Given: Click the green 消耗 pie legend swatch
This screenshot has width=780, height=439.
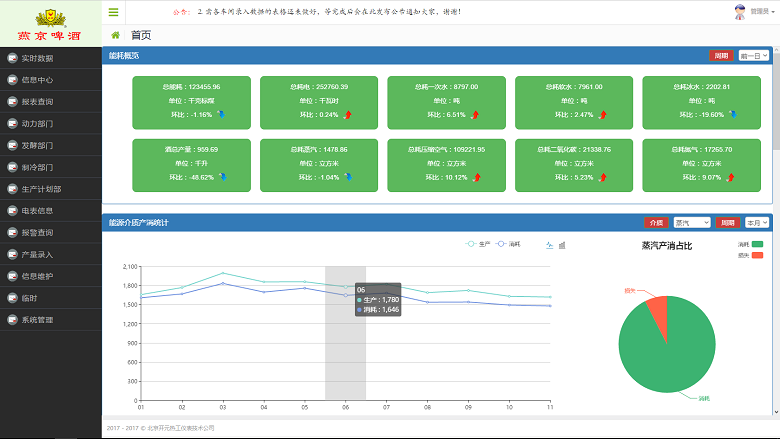Looking at the screenshot, I should point(757,244).
